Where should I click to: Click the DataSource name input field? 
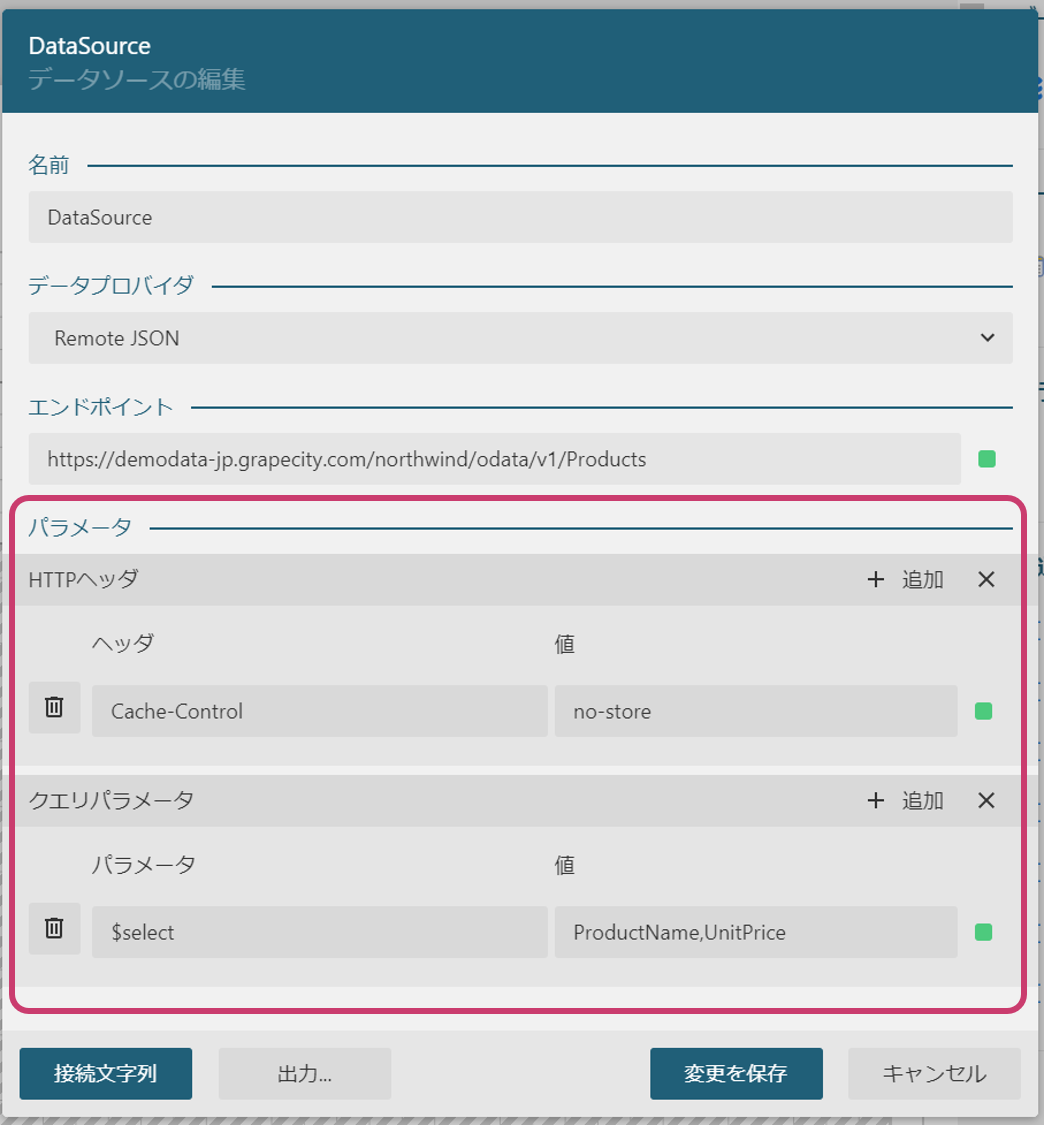520,217
